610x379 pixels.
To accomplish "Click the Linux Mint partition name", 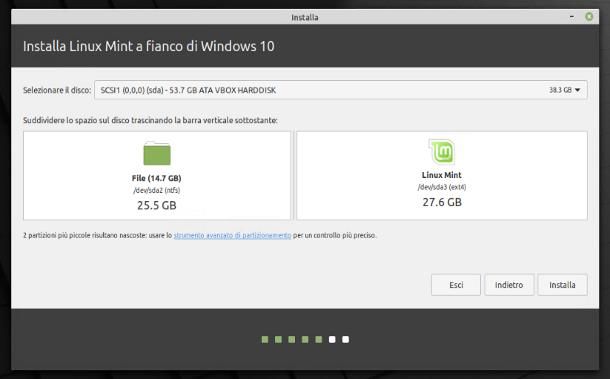I will point(442,175).
